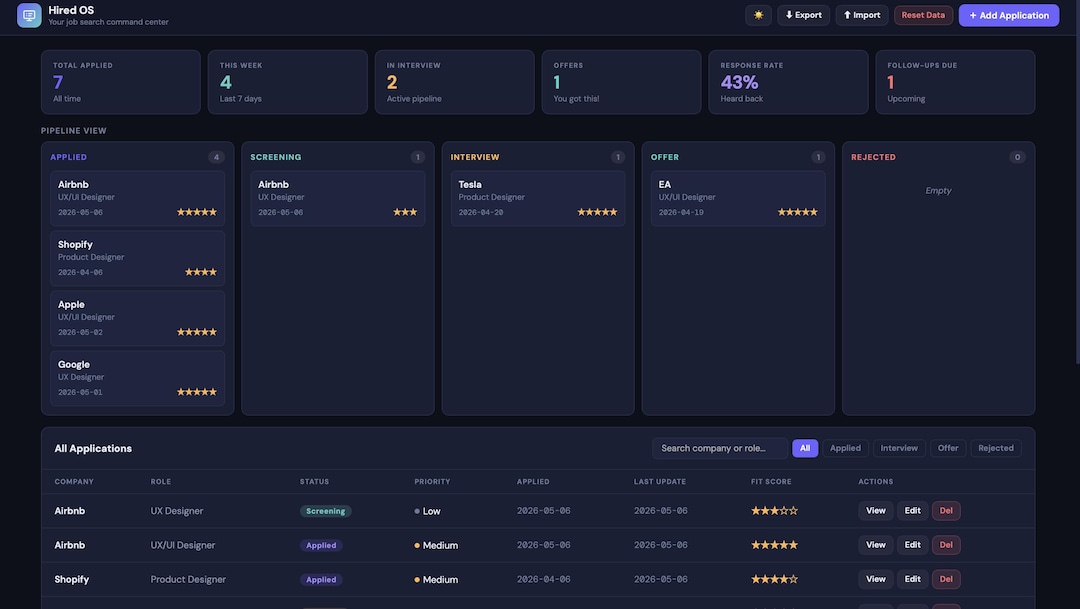Delete the Shopify application
The image size is (1080, 609).
(x=946, y=579)
